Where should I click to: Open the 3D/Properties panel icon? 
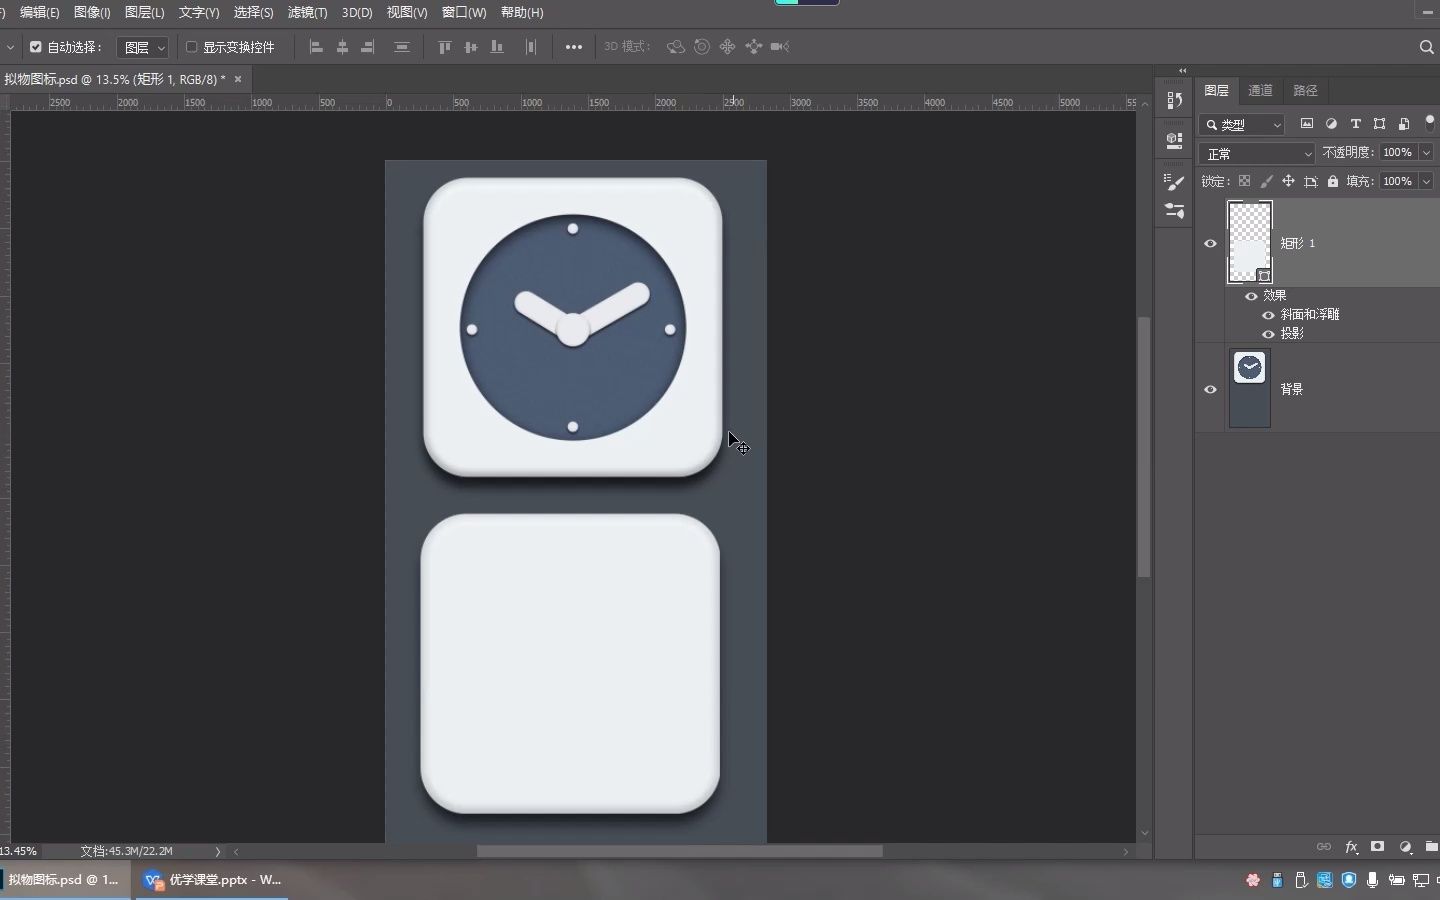[x=1175, y=141]
